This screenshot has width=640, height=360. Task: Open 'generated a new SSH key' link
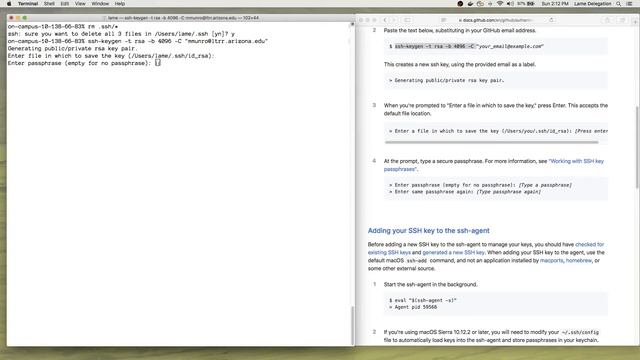coord(453,252)
